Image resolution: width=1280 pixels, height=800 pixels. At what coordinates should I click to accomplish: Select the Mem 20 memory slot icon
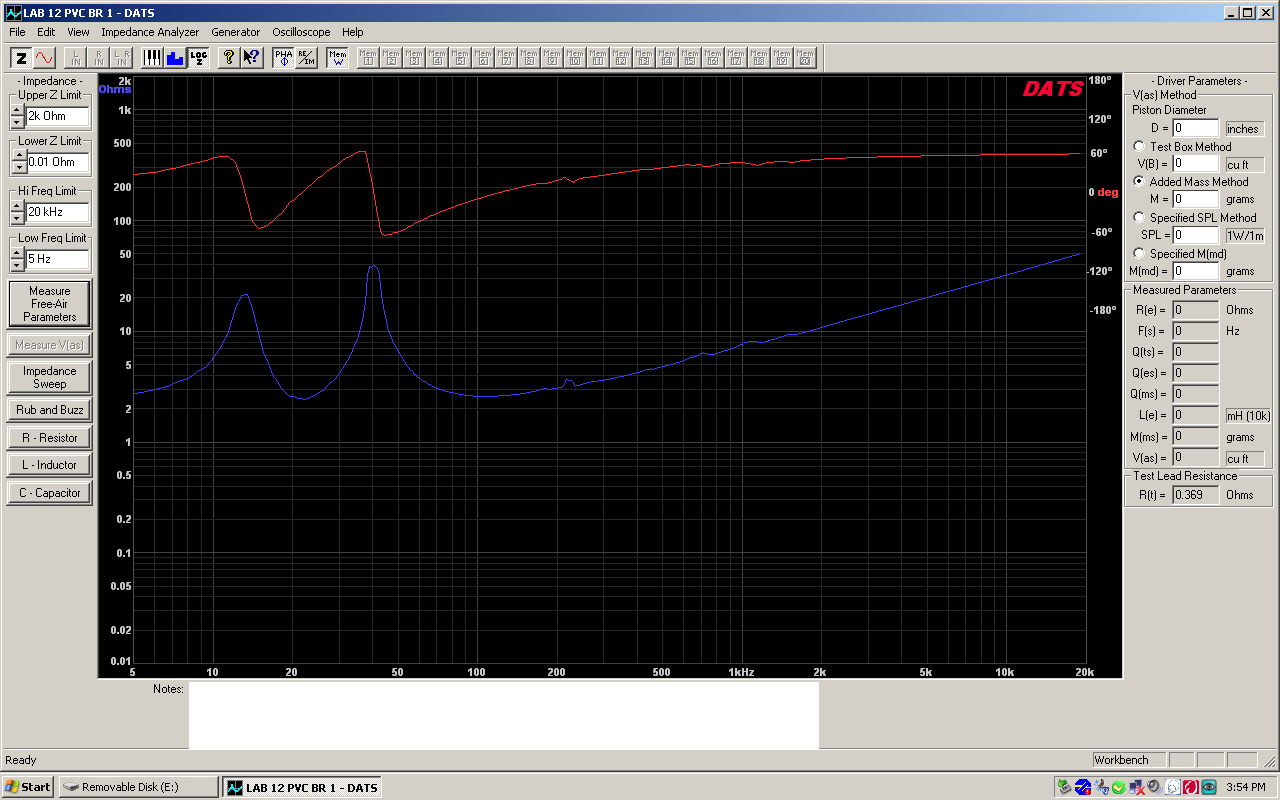(805, 58)
